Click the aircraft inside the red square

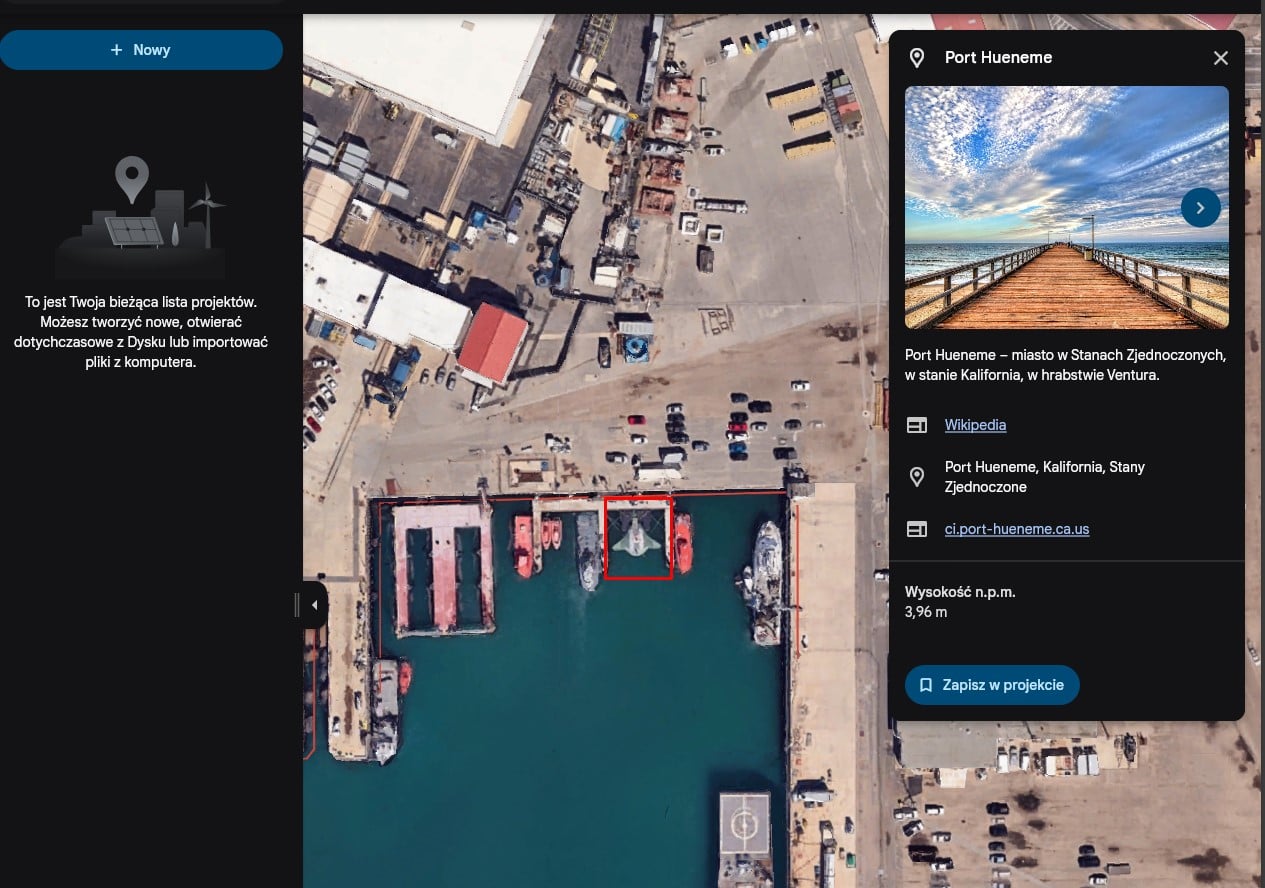(637, 538)
